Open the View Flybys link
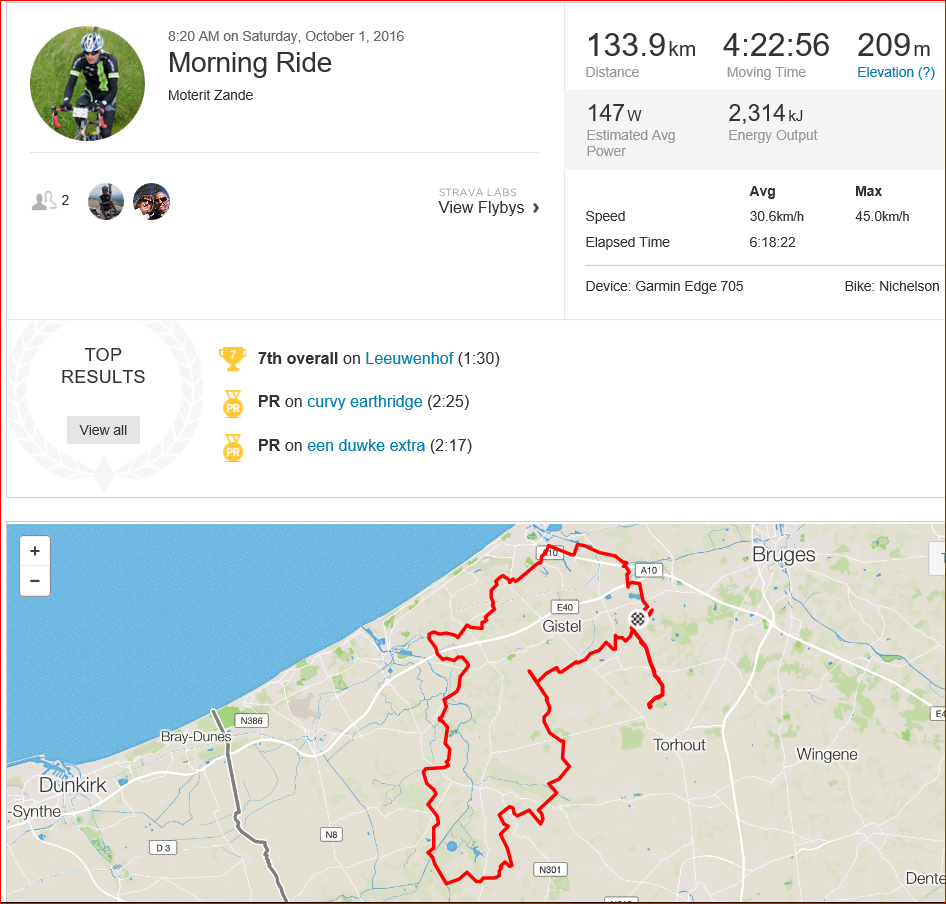 tap(481, 208)
